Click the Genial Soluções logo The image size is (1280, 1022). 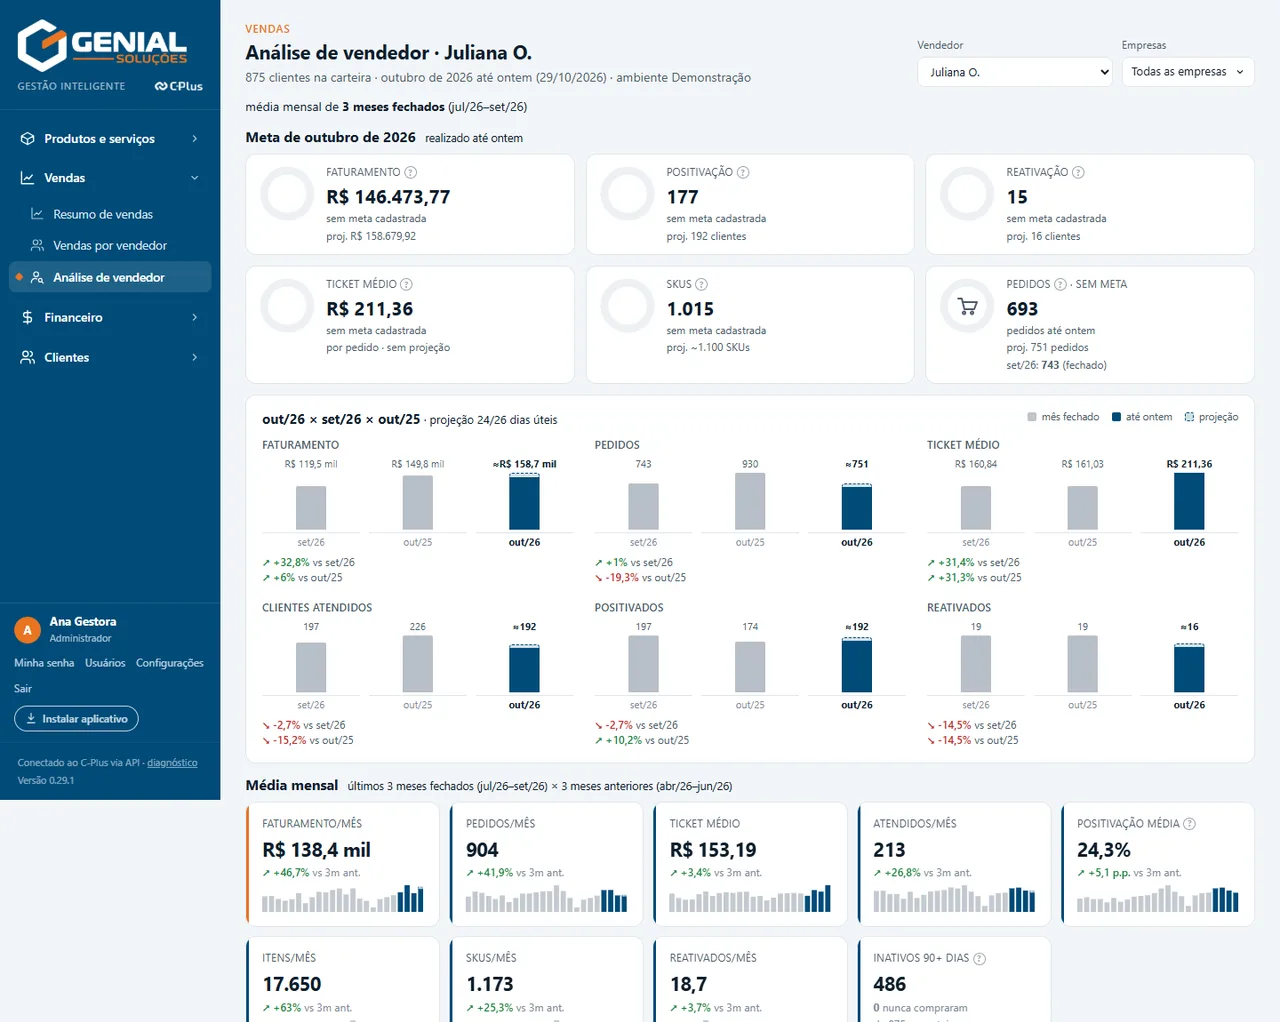[102, 44]
